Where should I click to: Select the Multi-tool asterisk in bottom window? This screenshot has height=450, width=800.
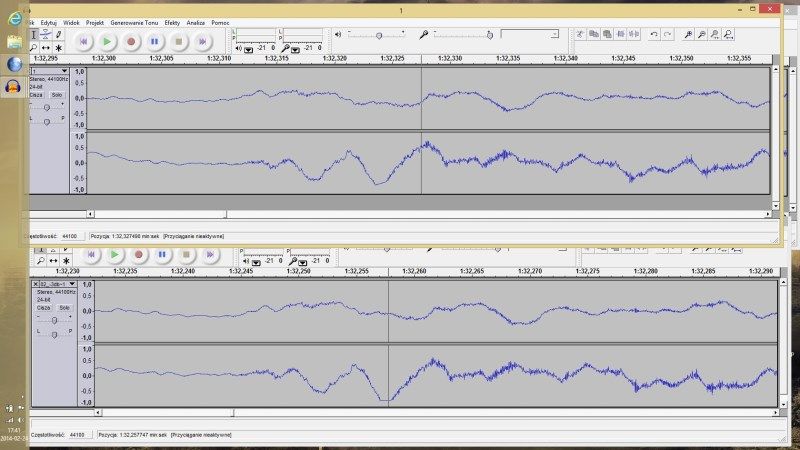[x=66, y=261]
